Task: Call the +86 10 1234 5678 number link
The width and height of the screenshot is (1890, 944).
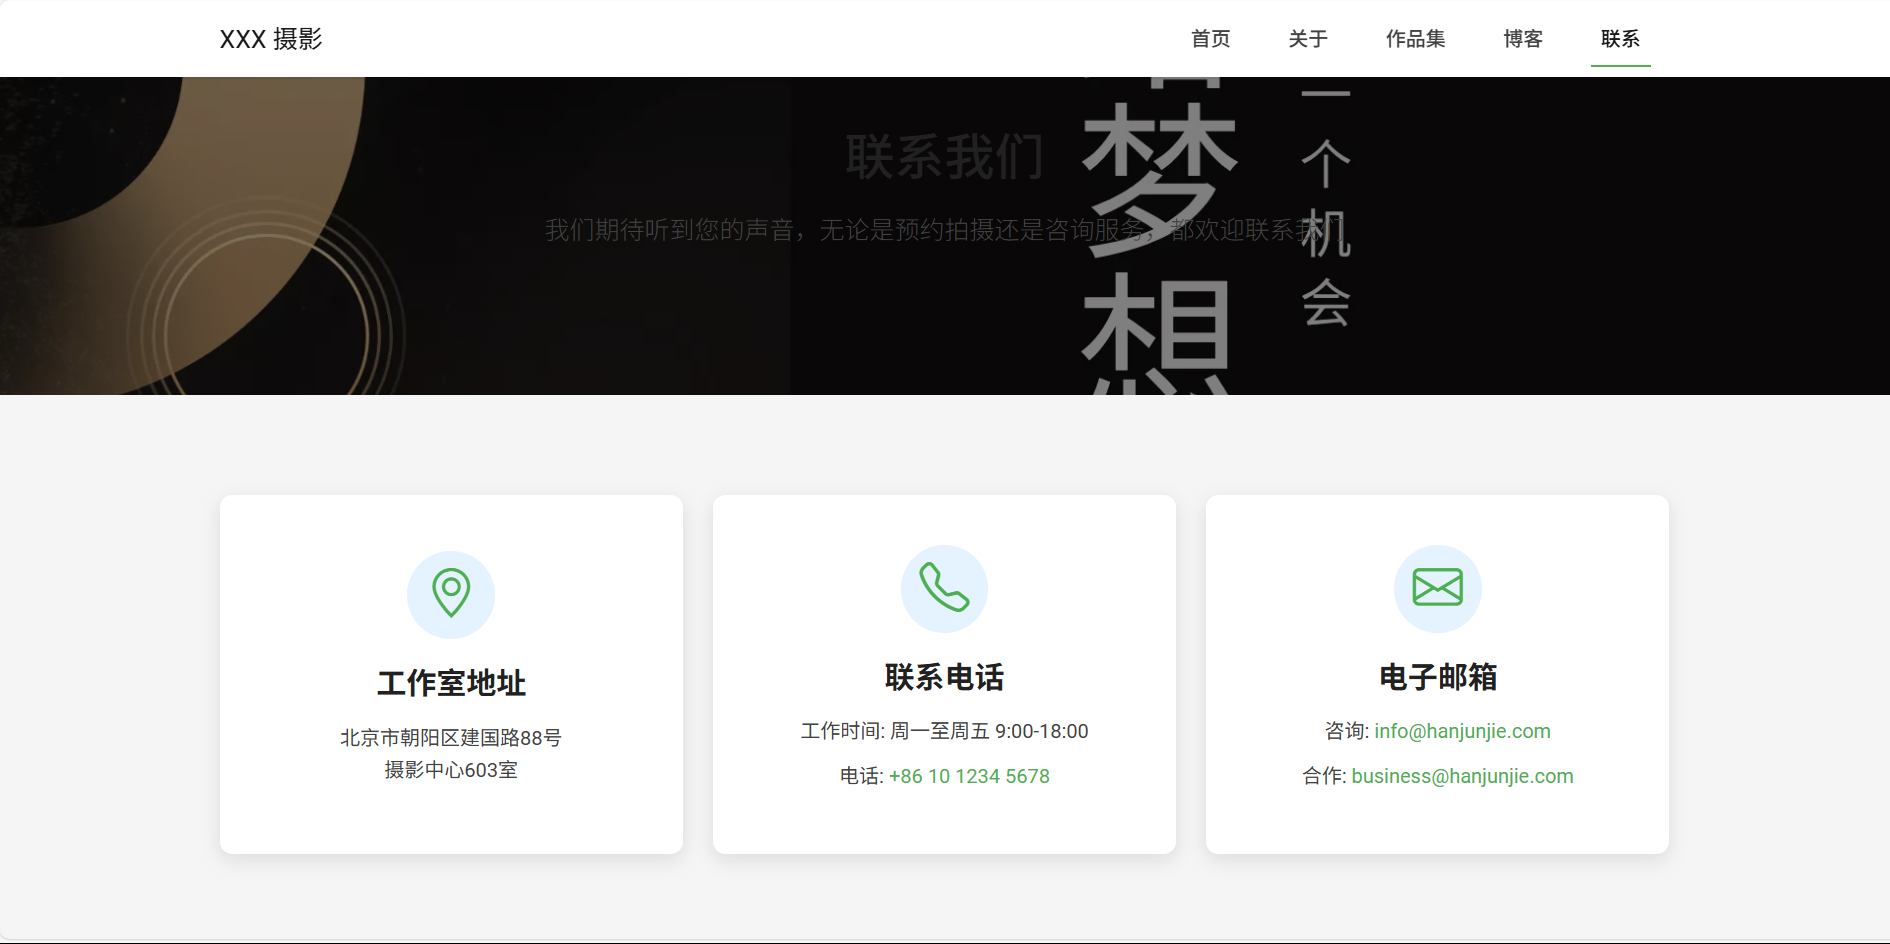Action: point(969,776)
